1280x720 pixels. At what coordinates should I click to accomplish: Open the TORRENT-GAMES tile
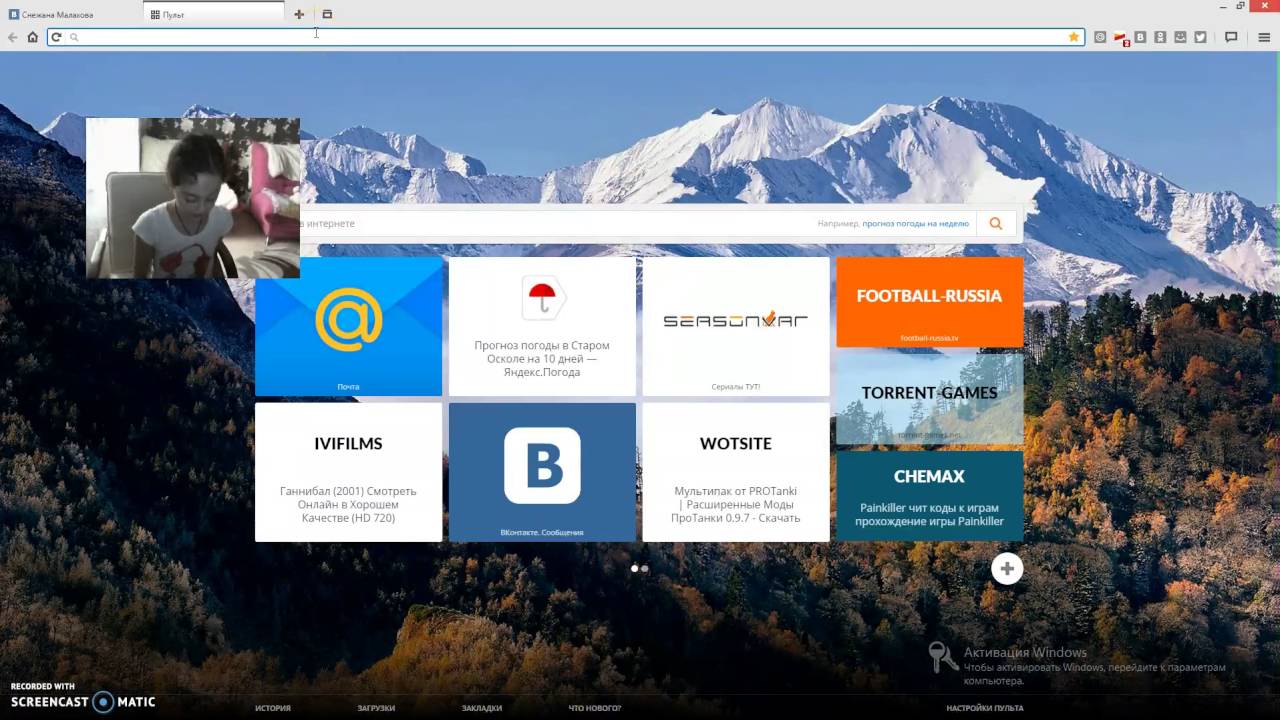[x=929, y=398]
